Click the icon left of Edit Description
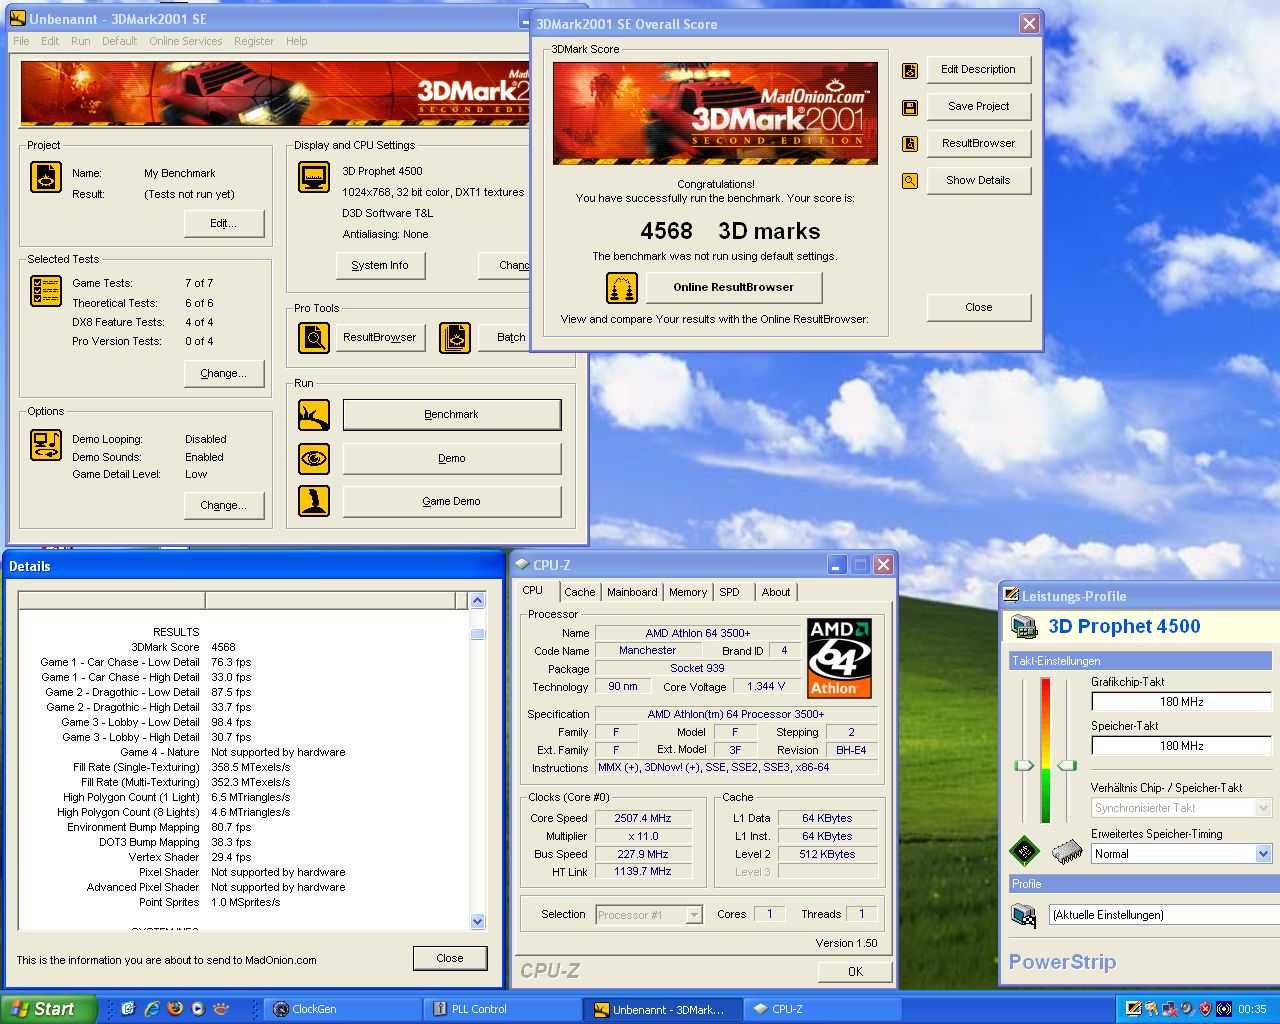This screenshot has height=1024, width=1280. pos(910,70)
